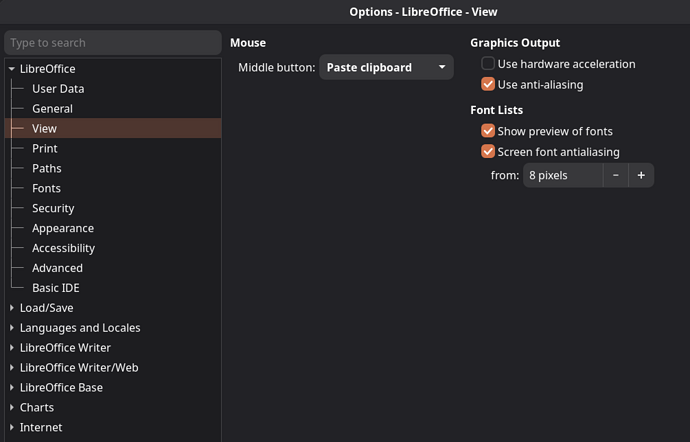Expand LibreOffice Writer/Web arrow
Image resolution: width=690 pixels, height=442 pixels.
[x=12, y=368]
